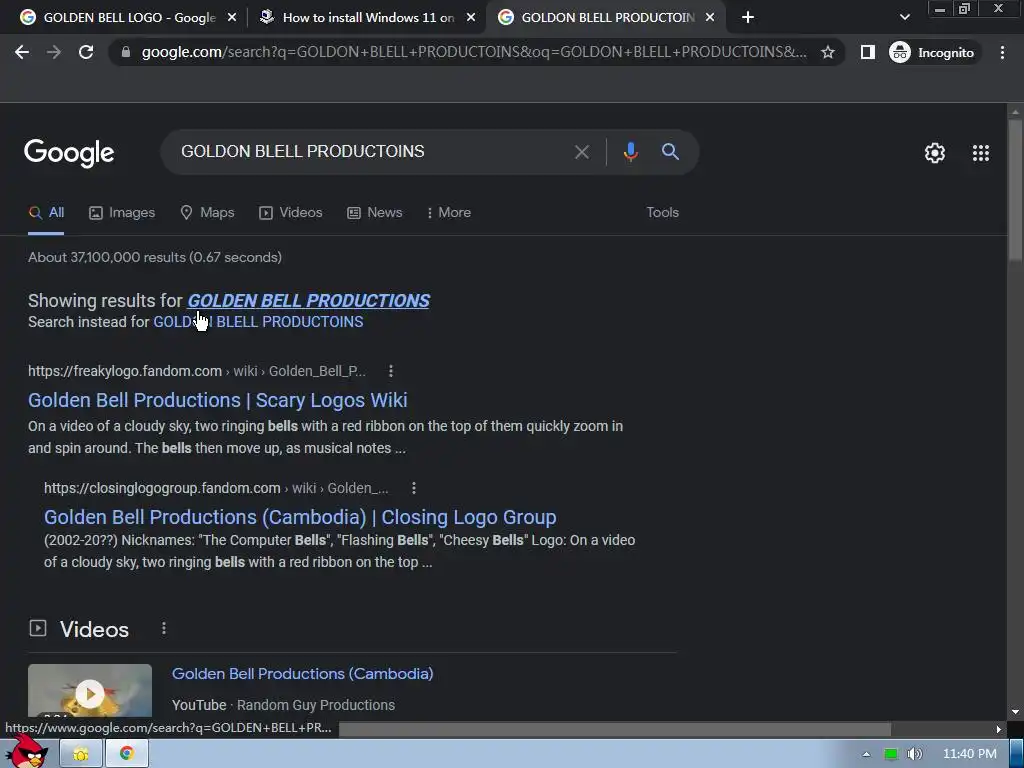
Task: Search instead for GOLDON BLELL PRODUCTOINS
Action: [x=258, y=322]
